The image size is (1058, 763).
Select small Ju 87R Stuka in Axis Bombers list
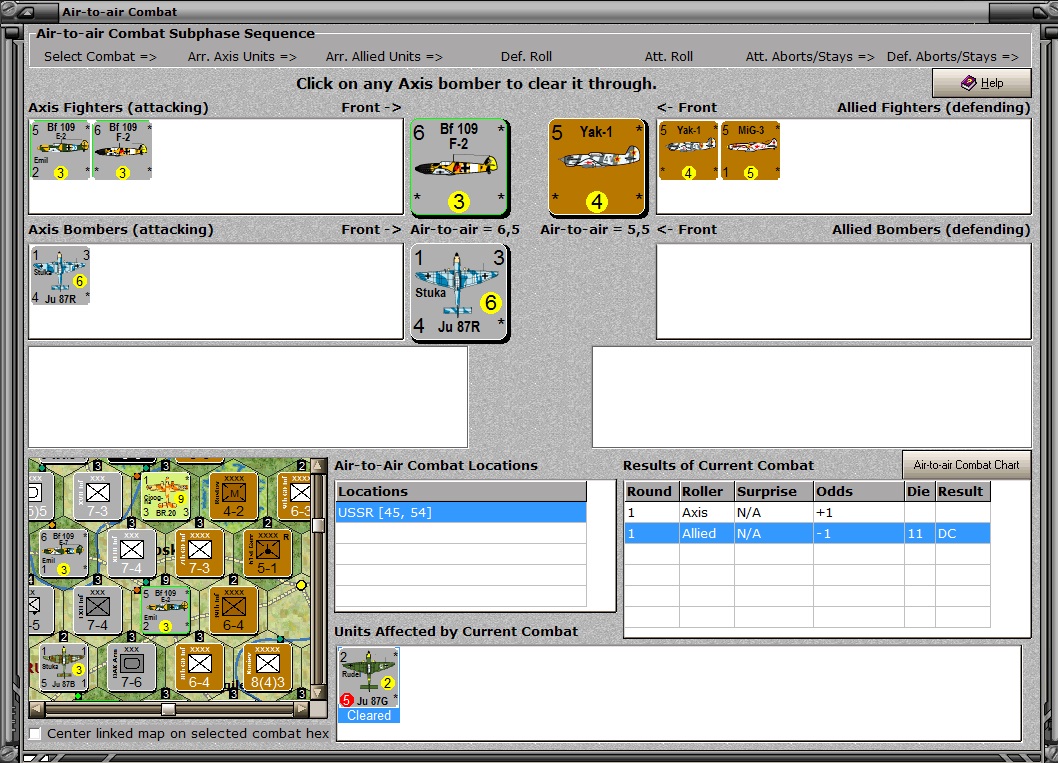tap(60, 275)
